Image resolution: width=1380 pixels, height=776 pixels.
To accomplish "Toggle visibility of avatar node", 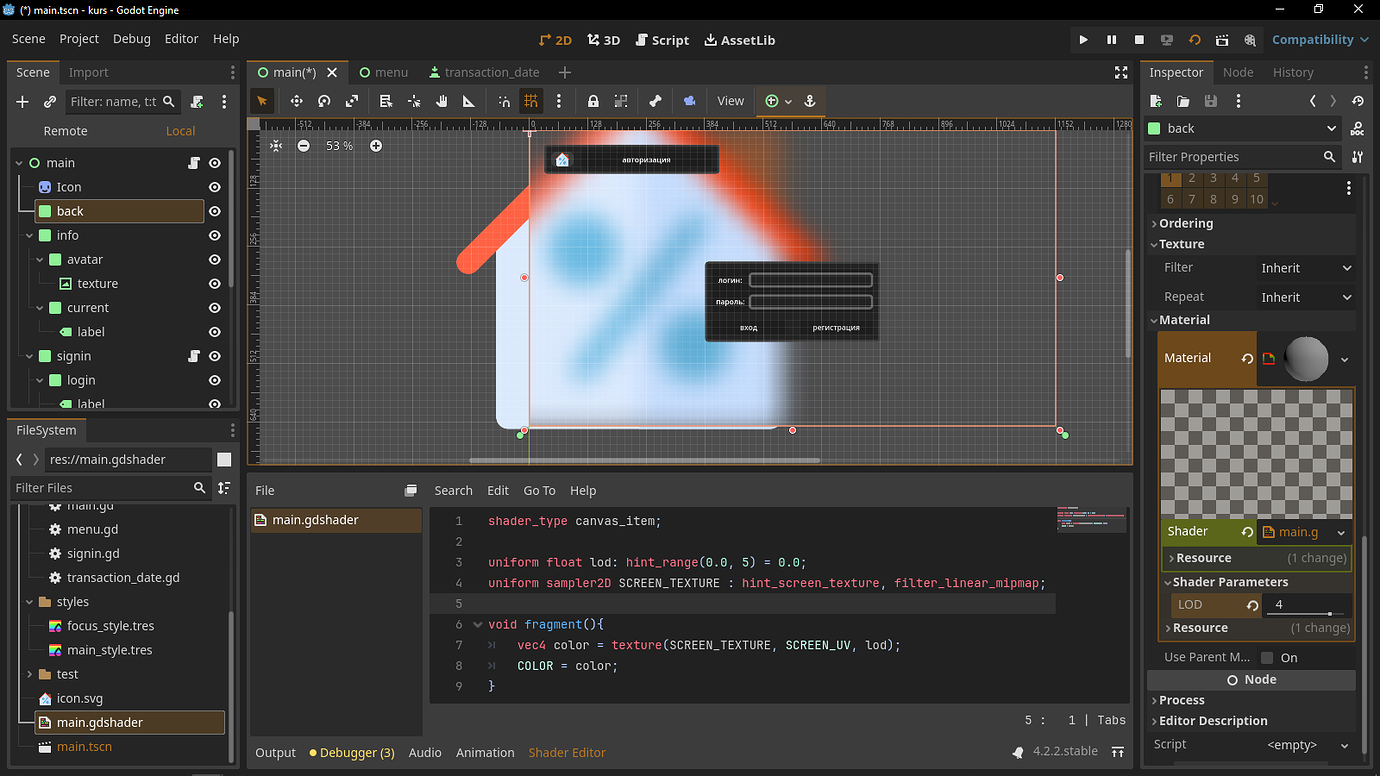I will point(214,259).
